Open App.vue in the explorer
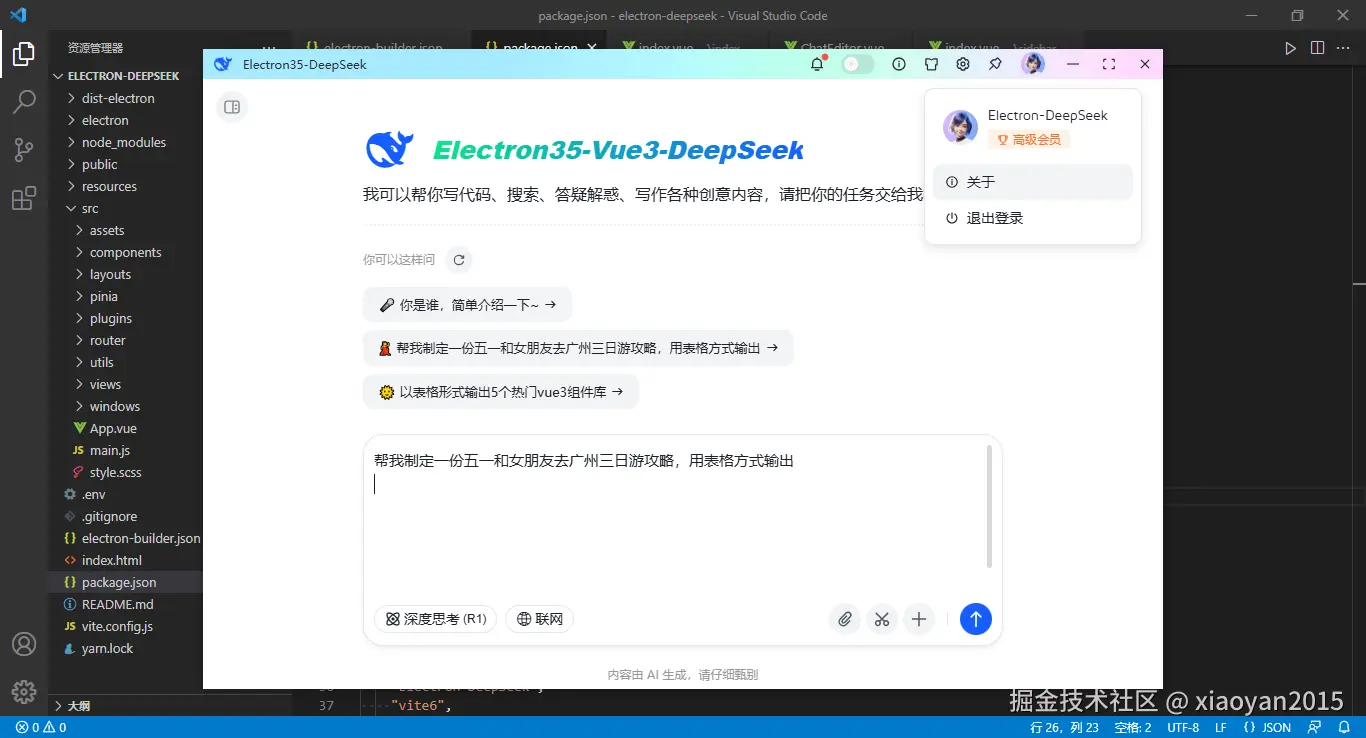The height and width of the screenshot is (738, 1366). tap(125, 428)
